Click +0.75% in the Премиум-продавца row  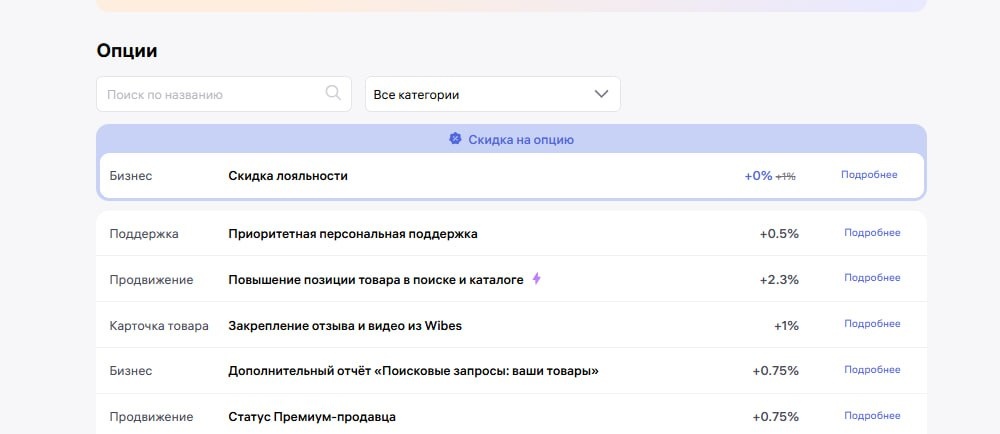coord(776,417)
